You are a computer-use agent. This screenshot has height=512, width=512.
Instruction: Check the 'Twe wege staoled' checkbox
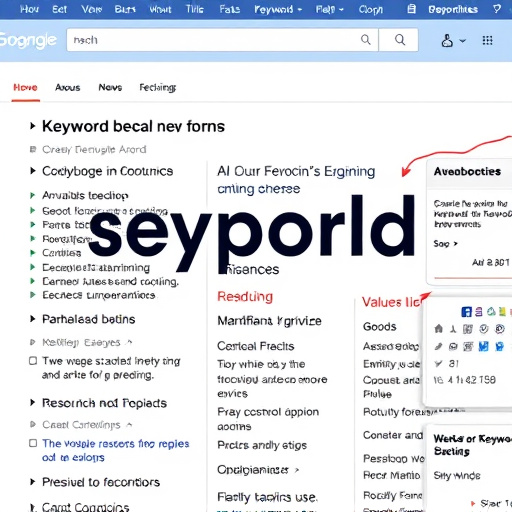33,361
